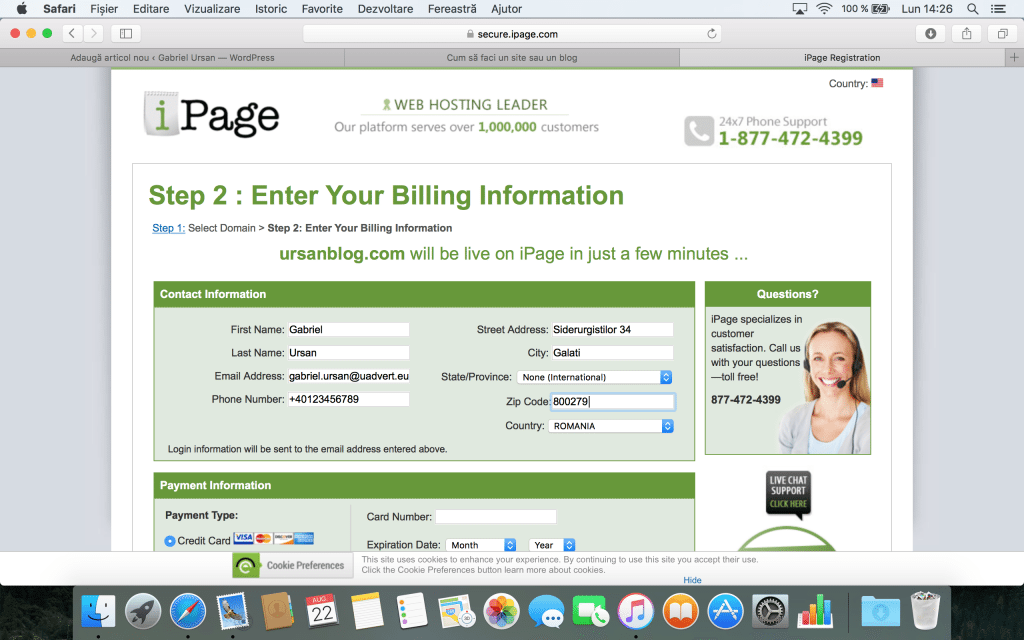This screenshot has width=1024, height=640.
Task: Click the City field
Action: (613, 353)
